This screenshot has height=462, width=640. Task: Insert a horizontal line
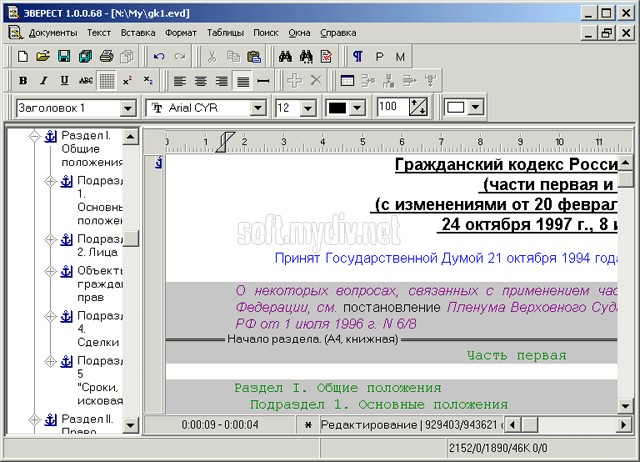click(x=263, y=81)
